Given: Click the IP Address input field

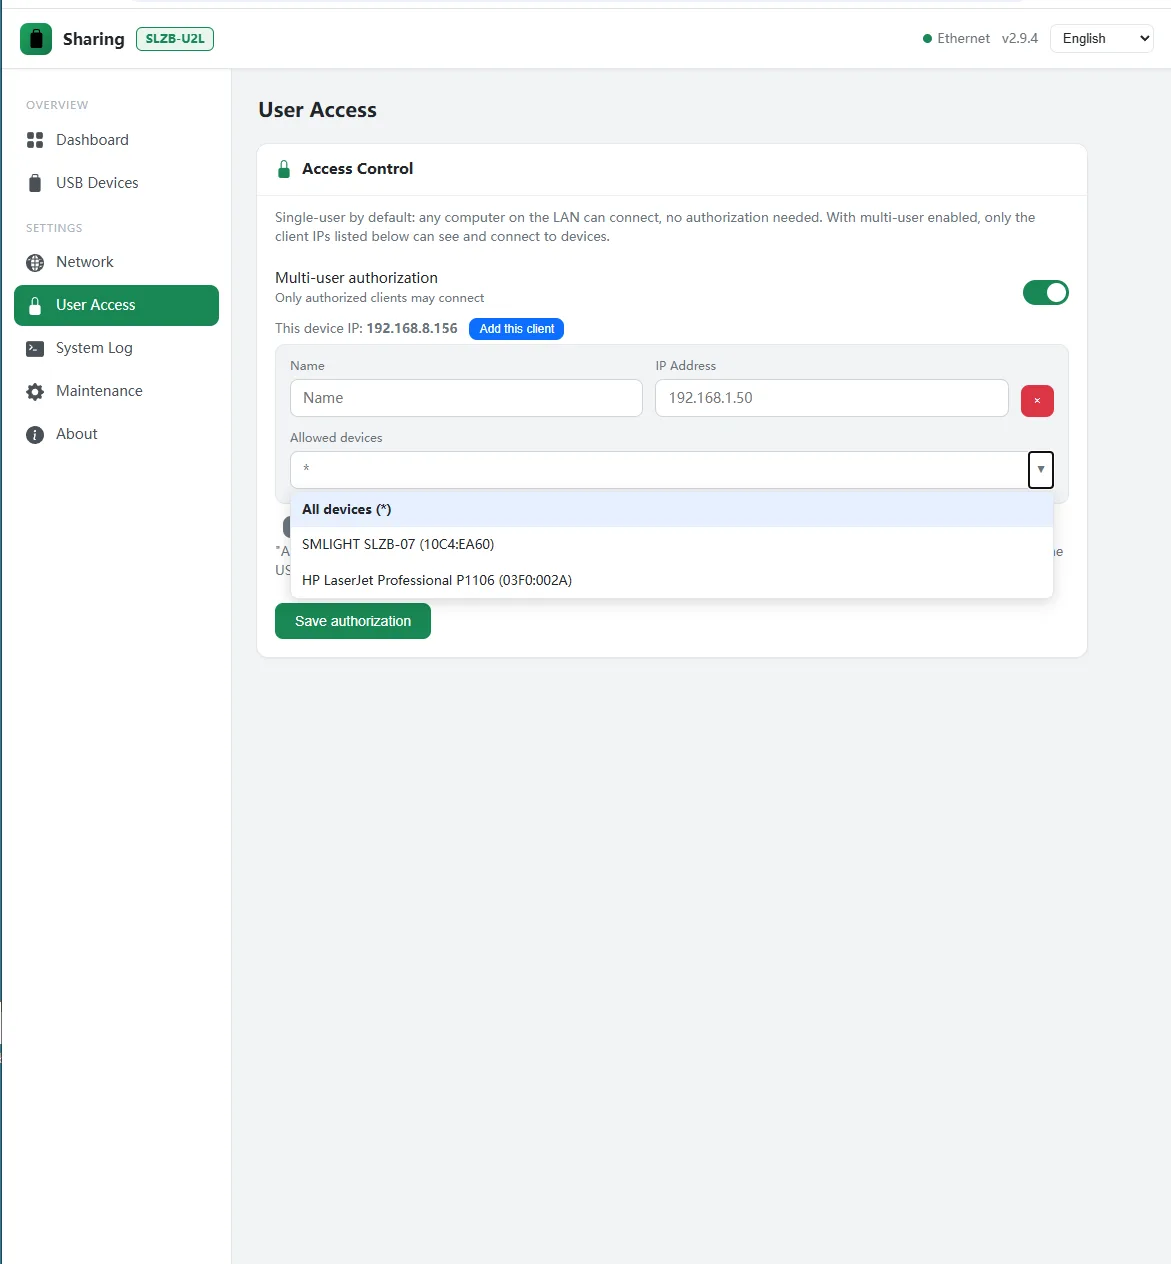Looking at the screenshot, I should coord(831,398).
